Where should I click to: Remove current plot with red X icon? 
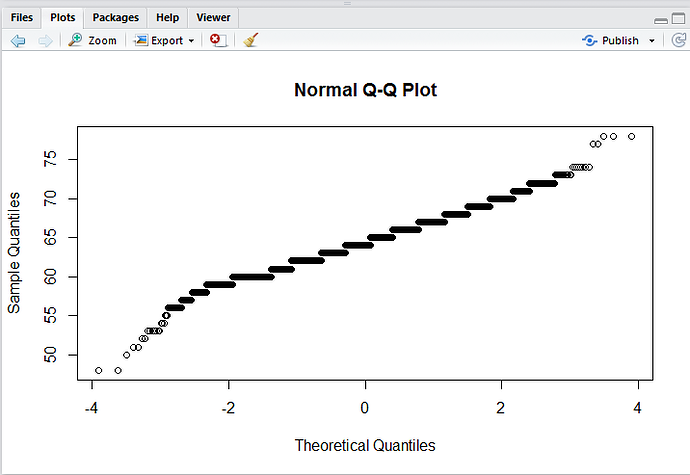point(217,41)
